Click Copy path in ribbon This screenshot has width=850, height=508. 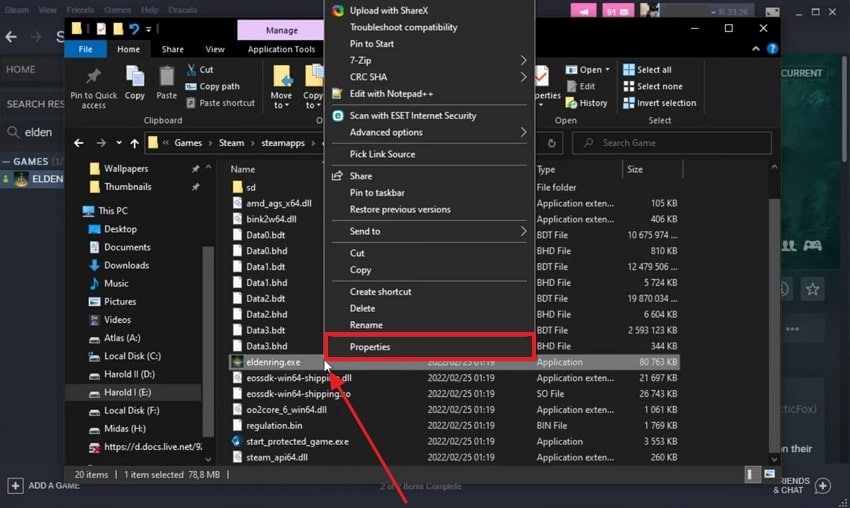(212, 86)
